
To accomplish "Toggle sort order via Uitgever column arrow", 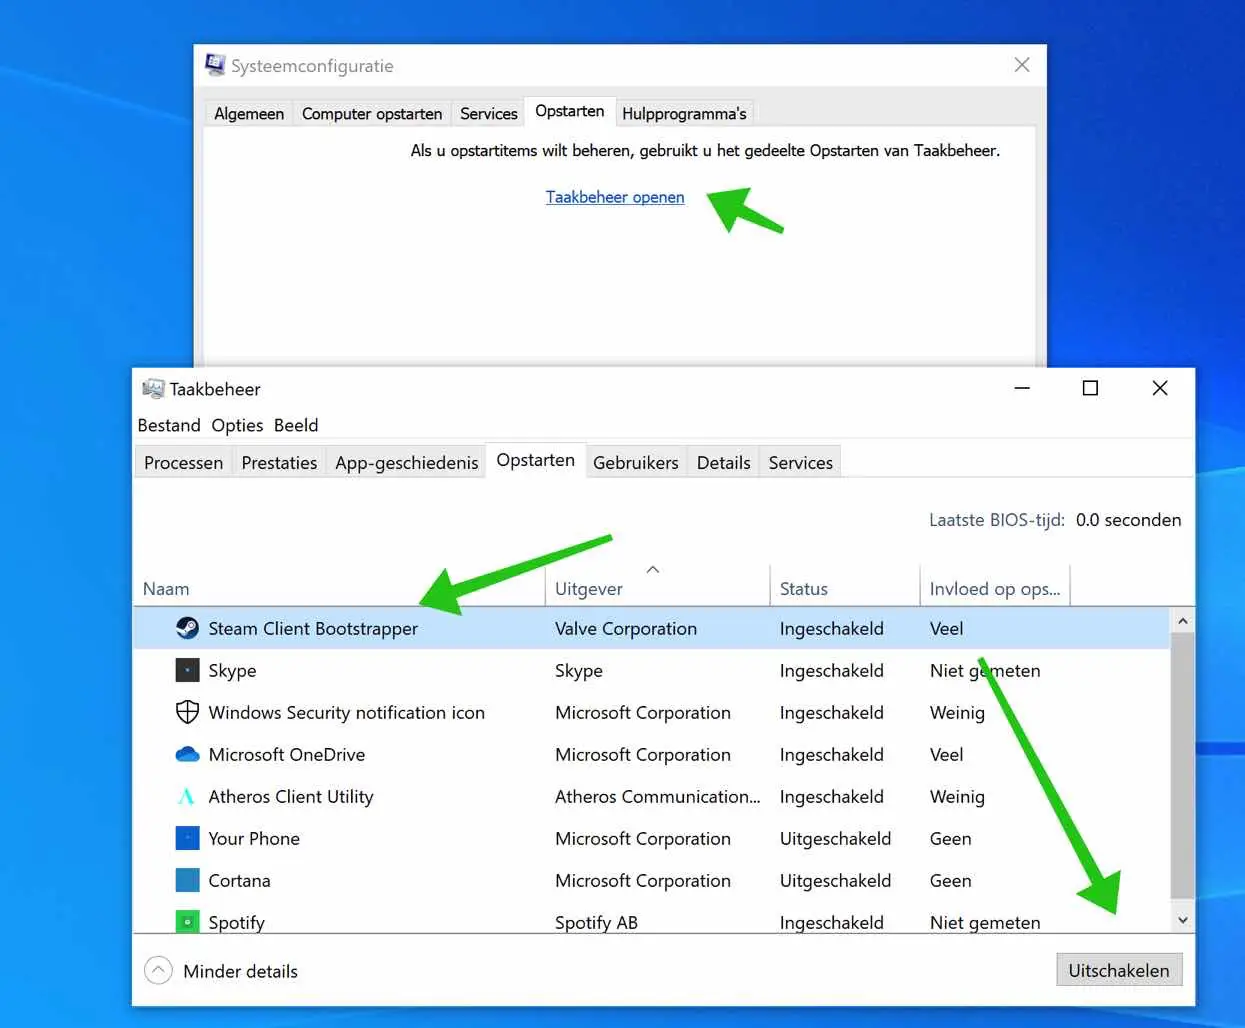I will [653, 569].
